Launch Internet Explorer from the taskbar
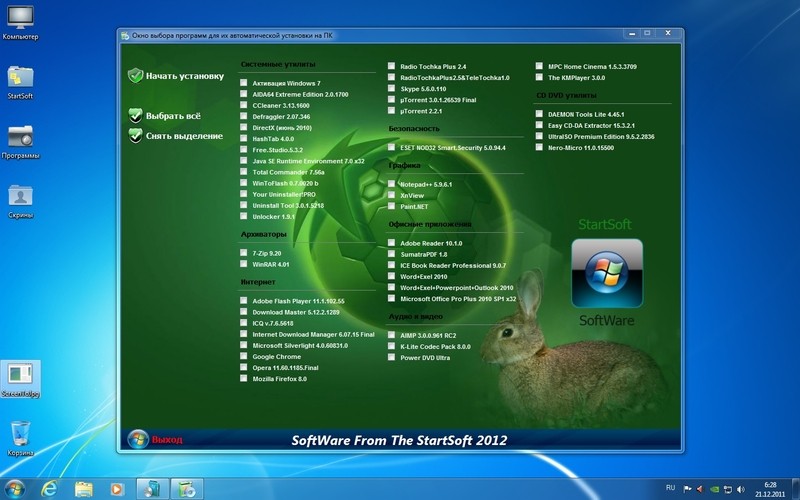This screenshot has width=800, height=500. click(x=49, y=489)
